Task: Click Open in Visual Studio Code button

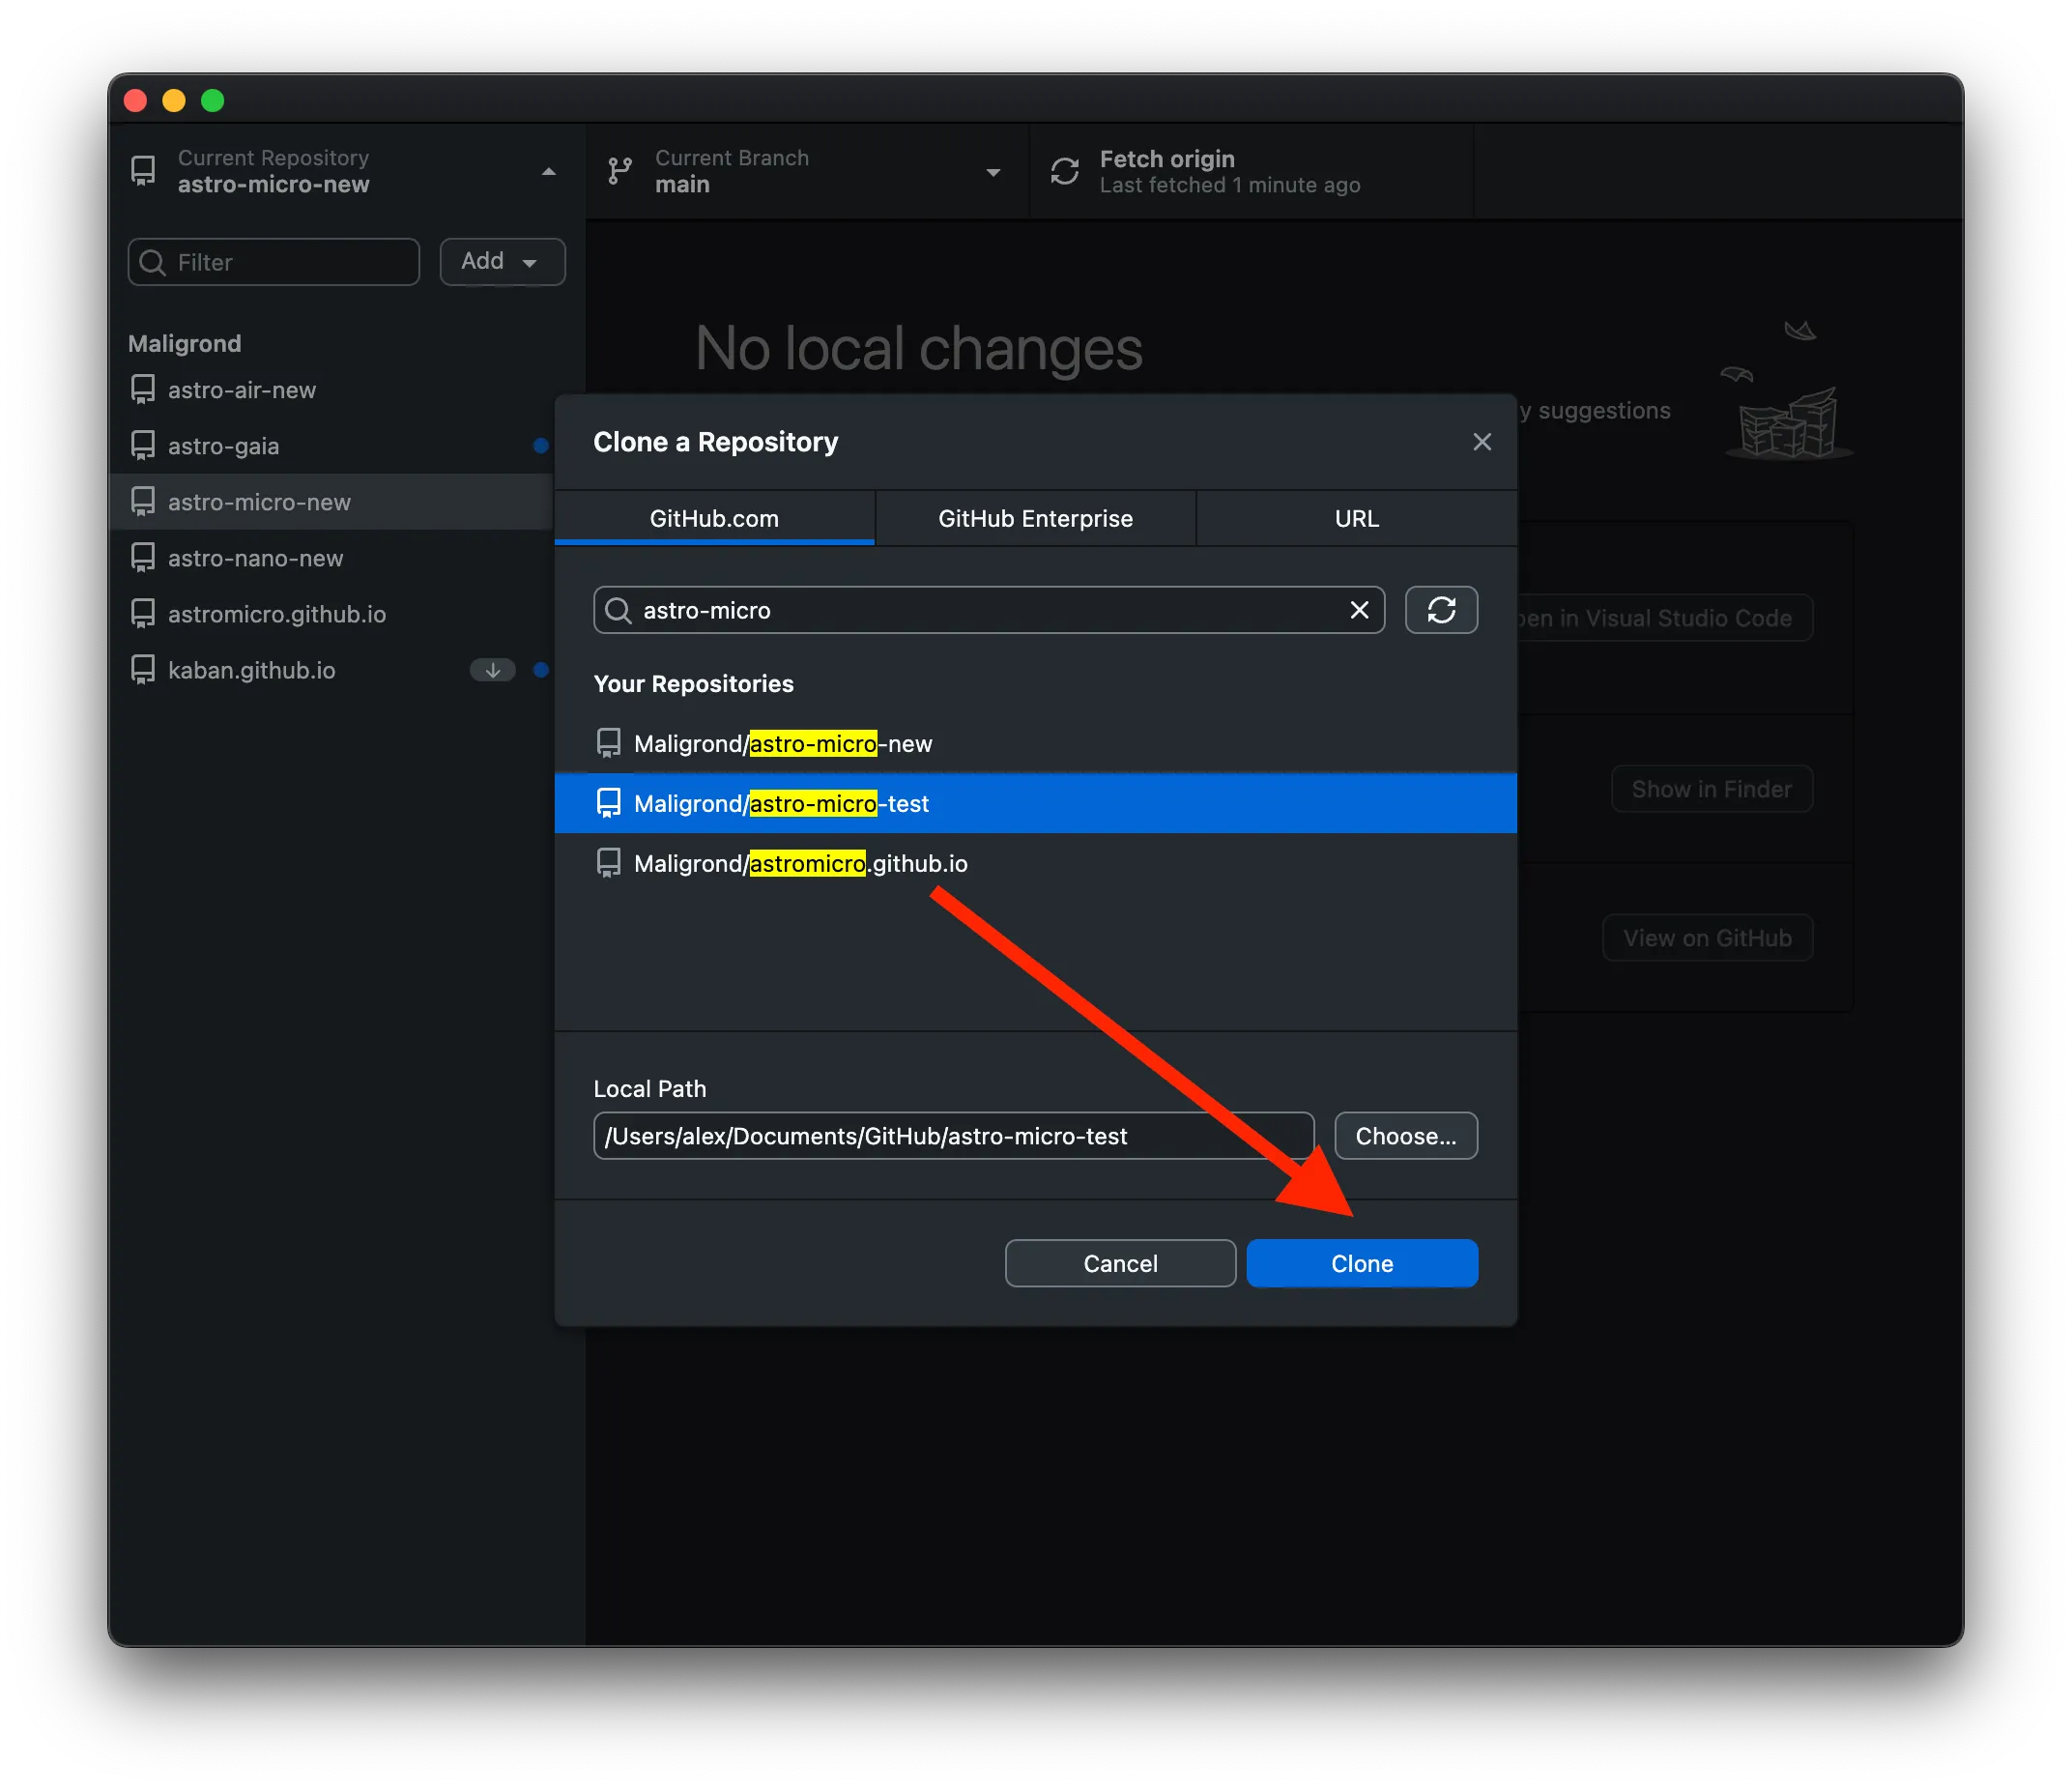Action: pos(1664,618)
